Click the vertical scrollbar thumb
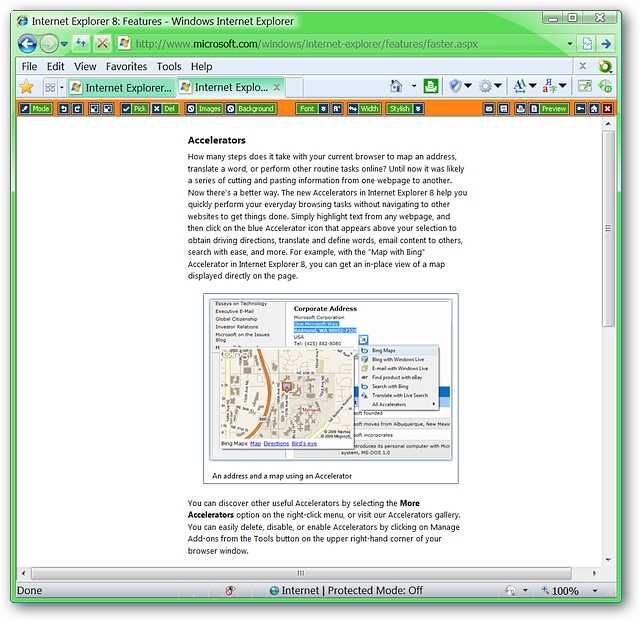This screenshot has height=621, width=640. 608,229
